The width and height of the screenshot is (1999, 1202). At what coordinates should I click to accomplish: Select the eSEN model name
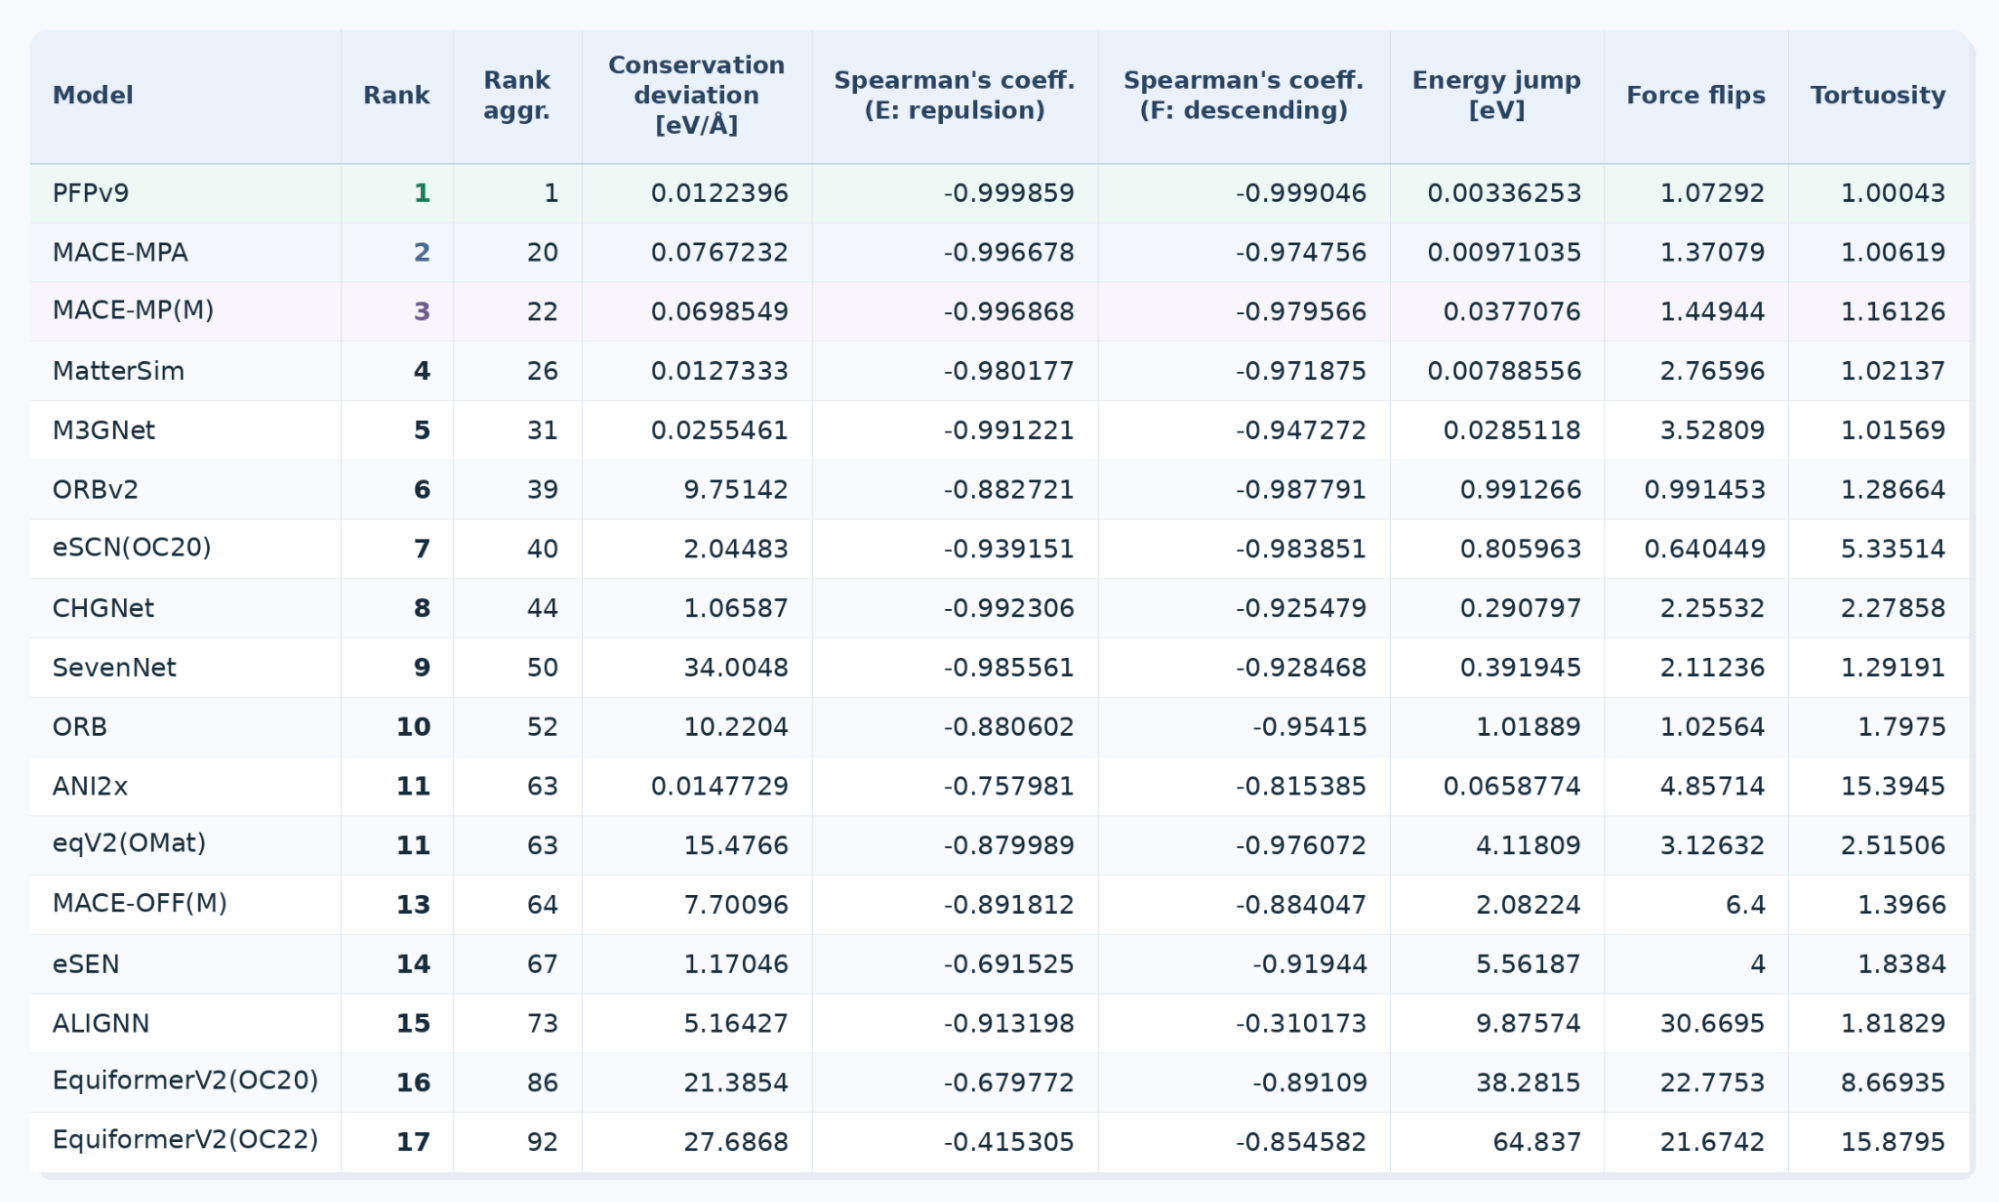click(86, 964)
